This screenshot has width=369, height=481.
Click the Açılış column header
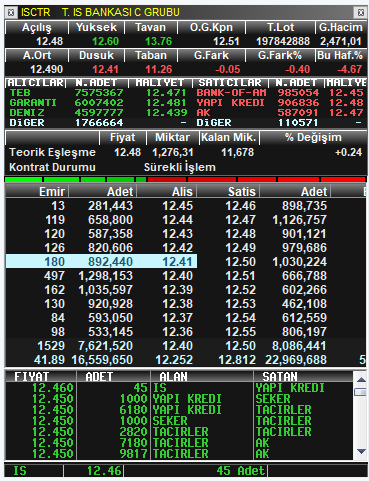(x=37, y=28)
